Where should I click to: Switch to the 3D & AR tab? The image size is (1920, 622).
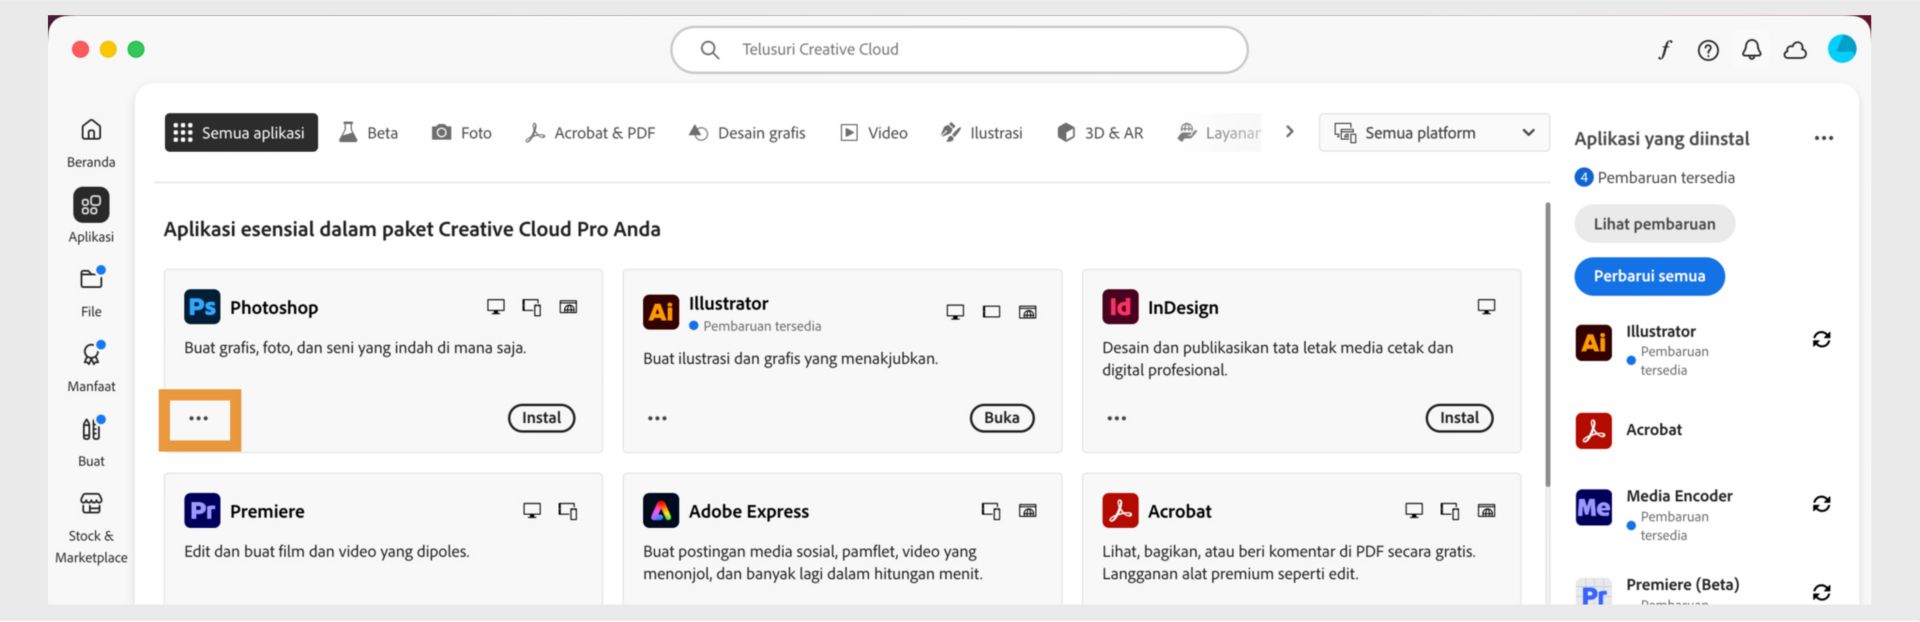(x=1100, y=133)
